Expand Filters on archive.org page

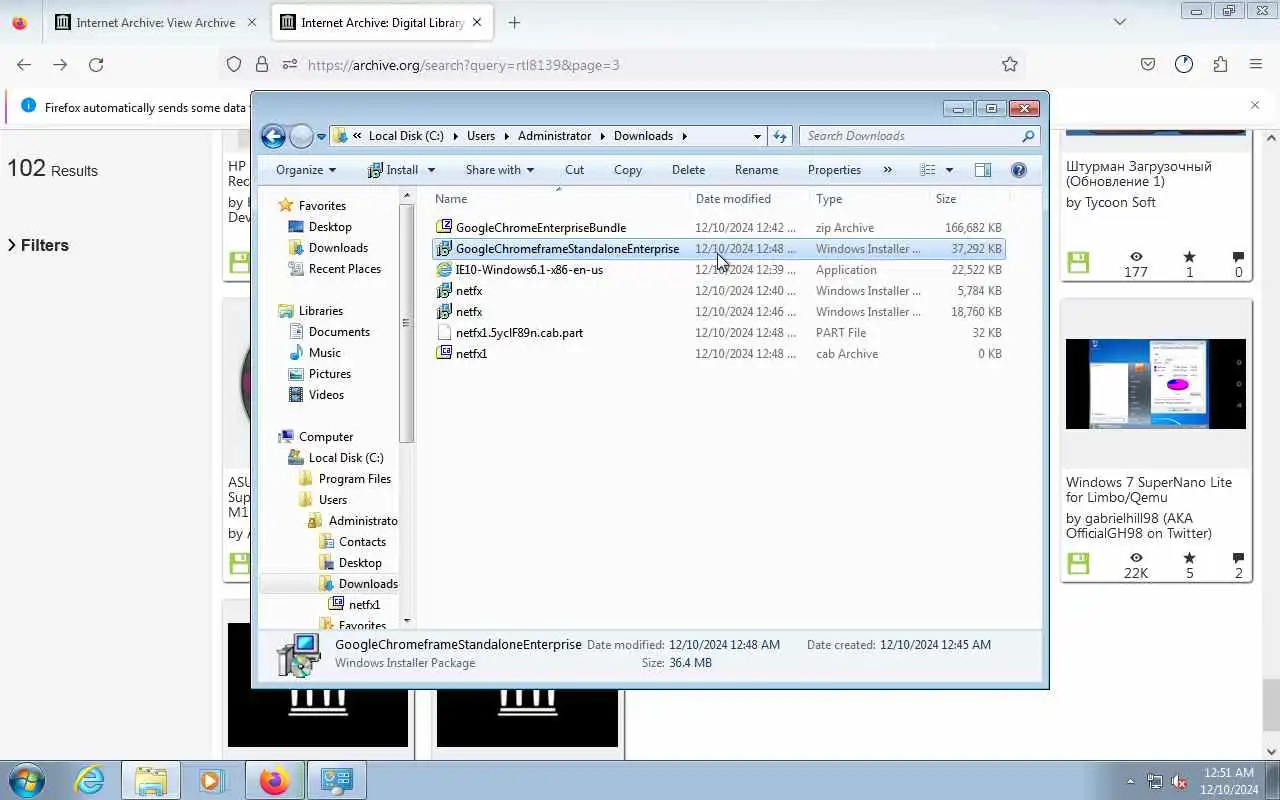click(x=39, y=245)
